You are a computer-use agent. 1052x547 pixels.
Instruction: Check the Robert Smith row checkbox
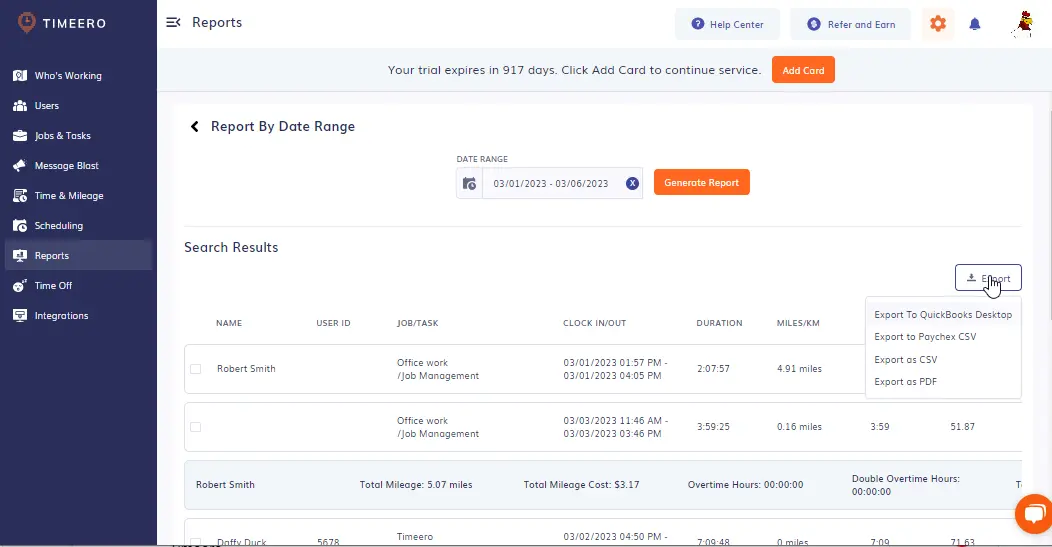pos(195,368)
